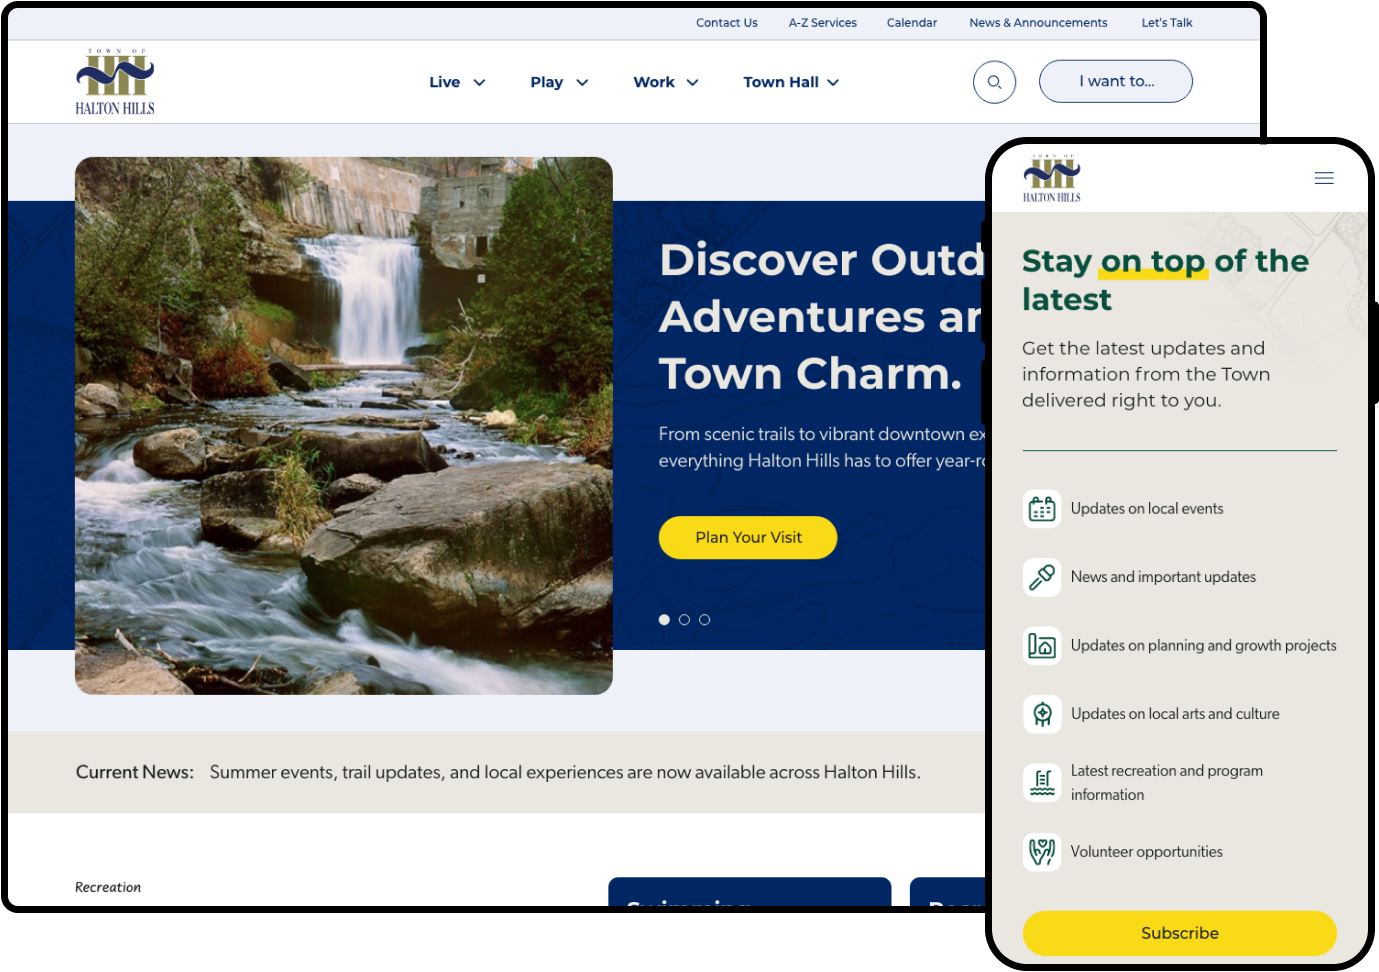Click the local events calendar icon
This screenshot has width=1379, height=972.
pyautogui.click(x=1042, y=509)
